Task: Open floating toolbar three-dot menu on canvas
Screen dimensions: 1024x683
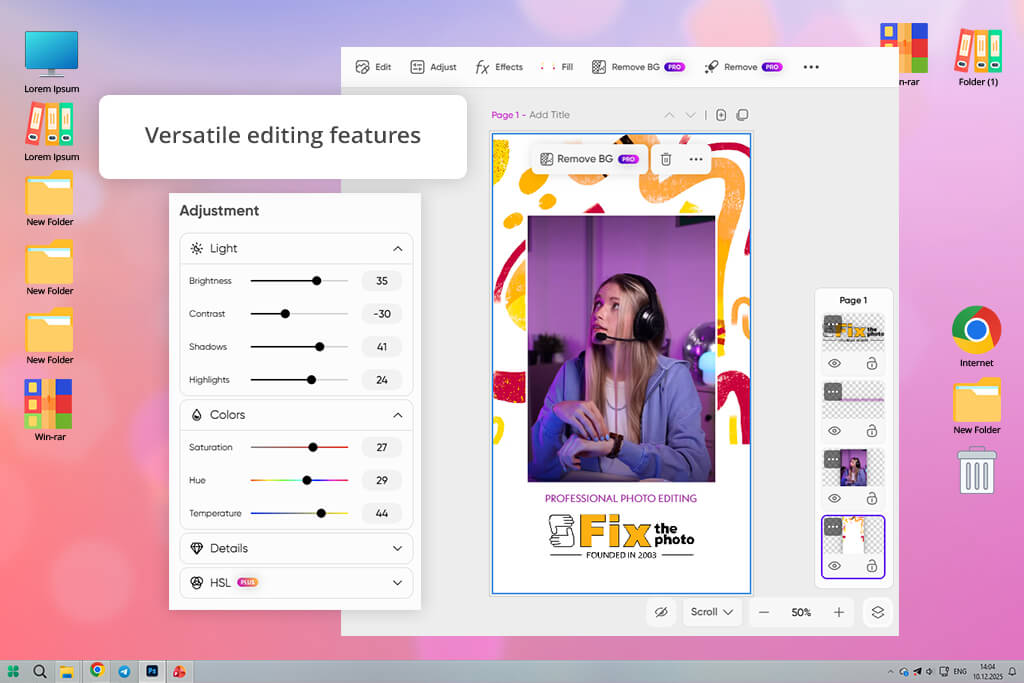Action: coord(696,159)
